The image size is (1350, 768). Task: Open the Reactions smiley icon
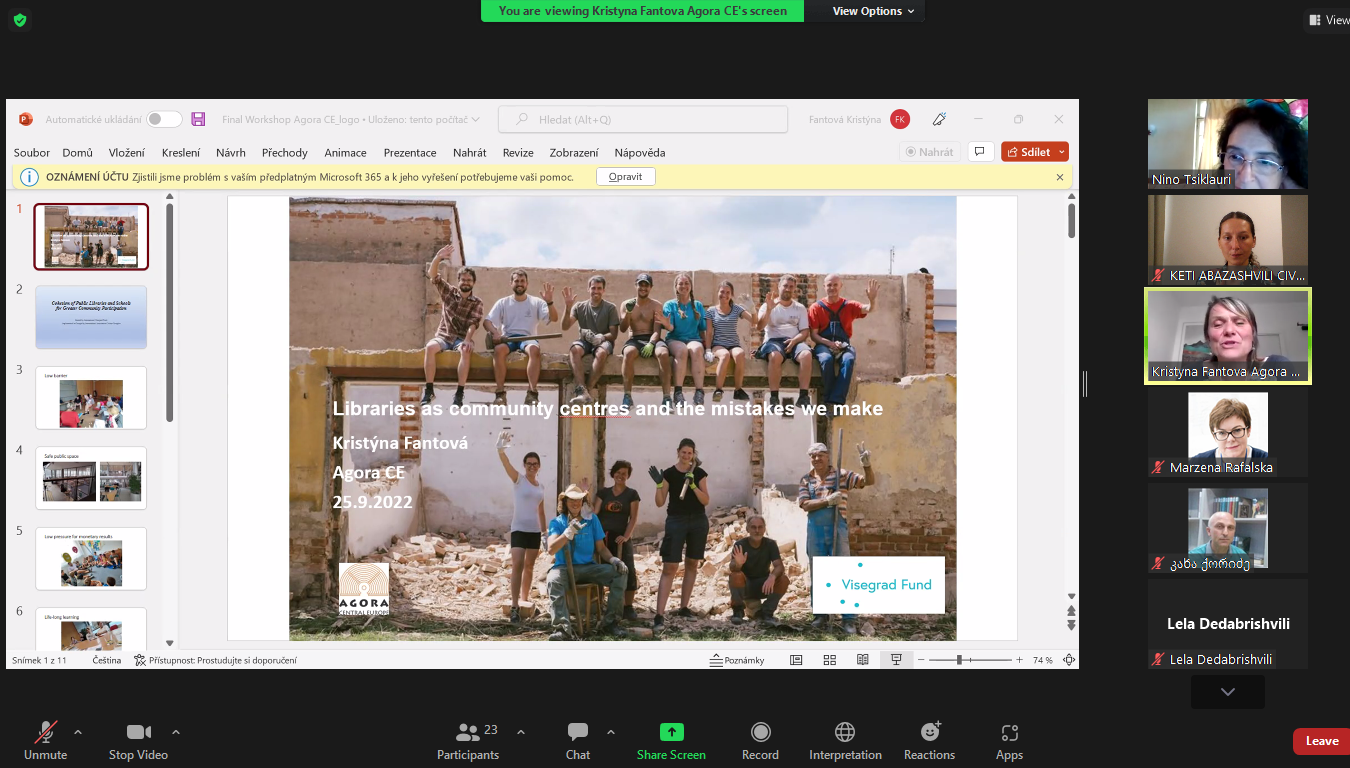[x=929, y=733]
